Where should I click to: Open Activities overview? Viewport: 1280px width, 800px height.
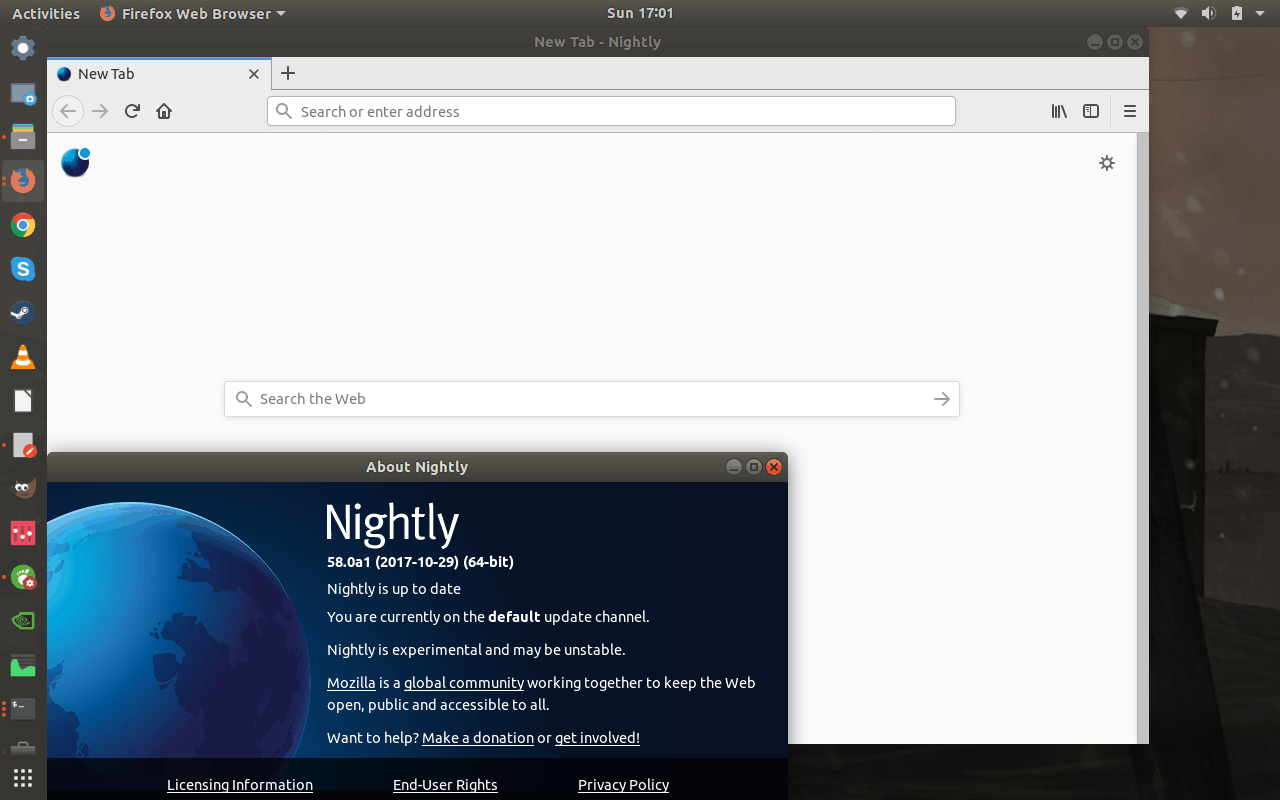[x=46, y=13]
